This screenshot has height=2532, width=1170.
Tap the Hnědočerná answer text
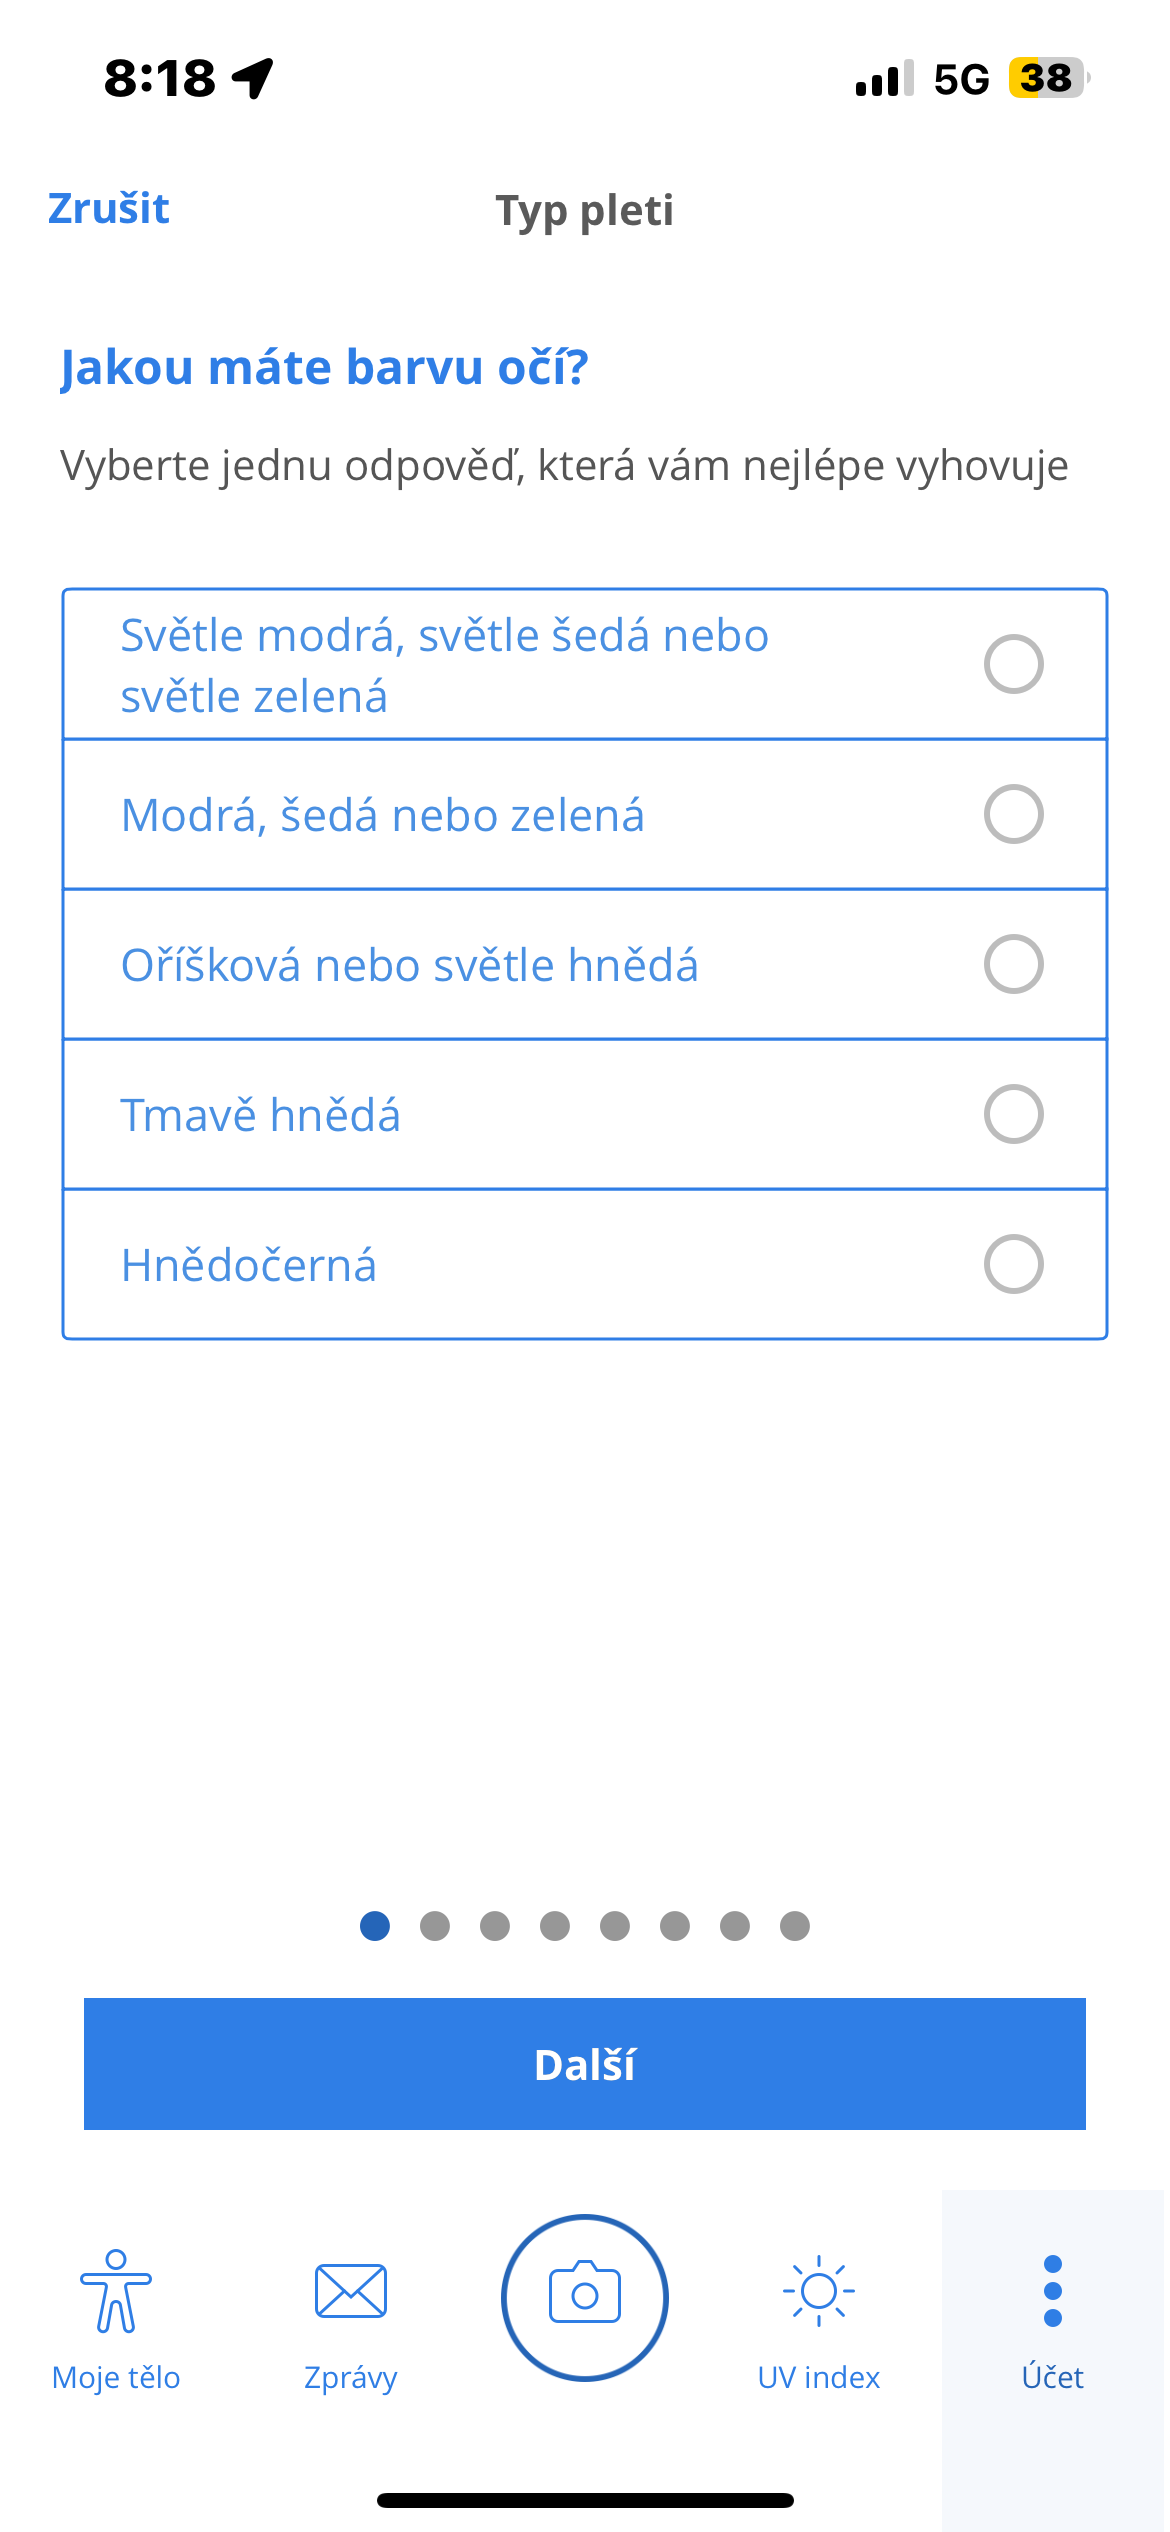click(249, 1265)
